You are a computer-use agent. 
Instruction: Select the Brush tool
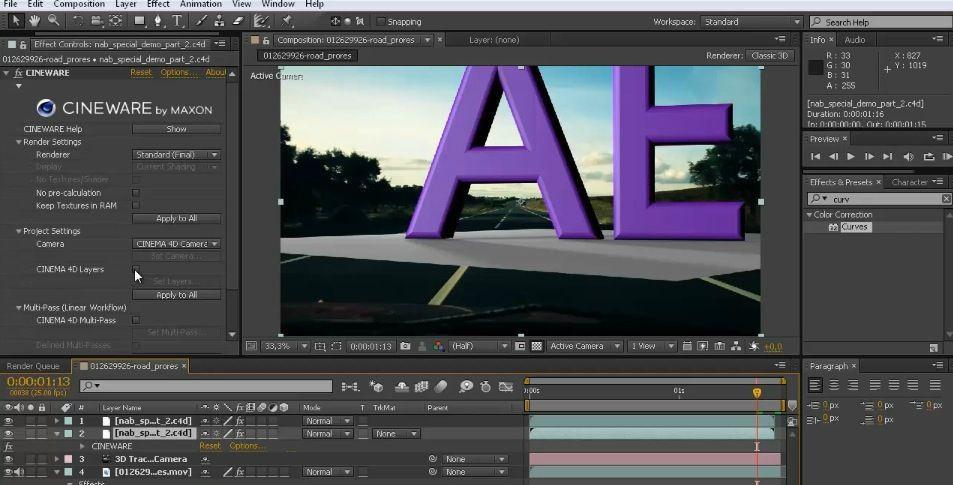[201, 21]
